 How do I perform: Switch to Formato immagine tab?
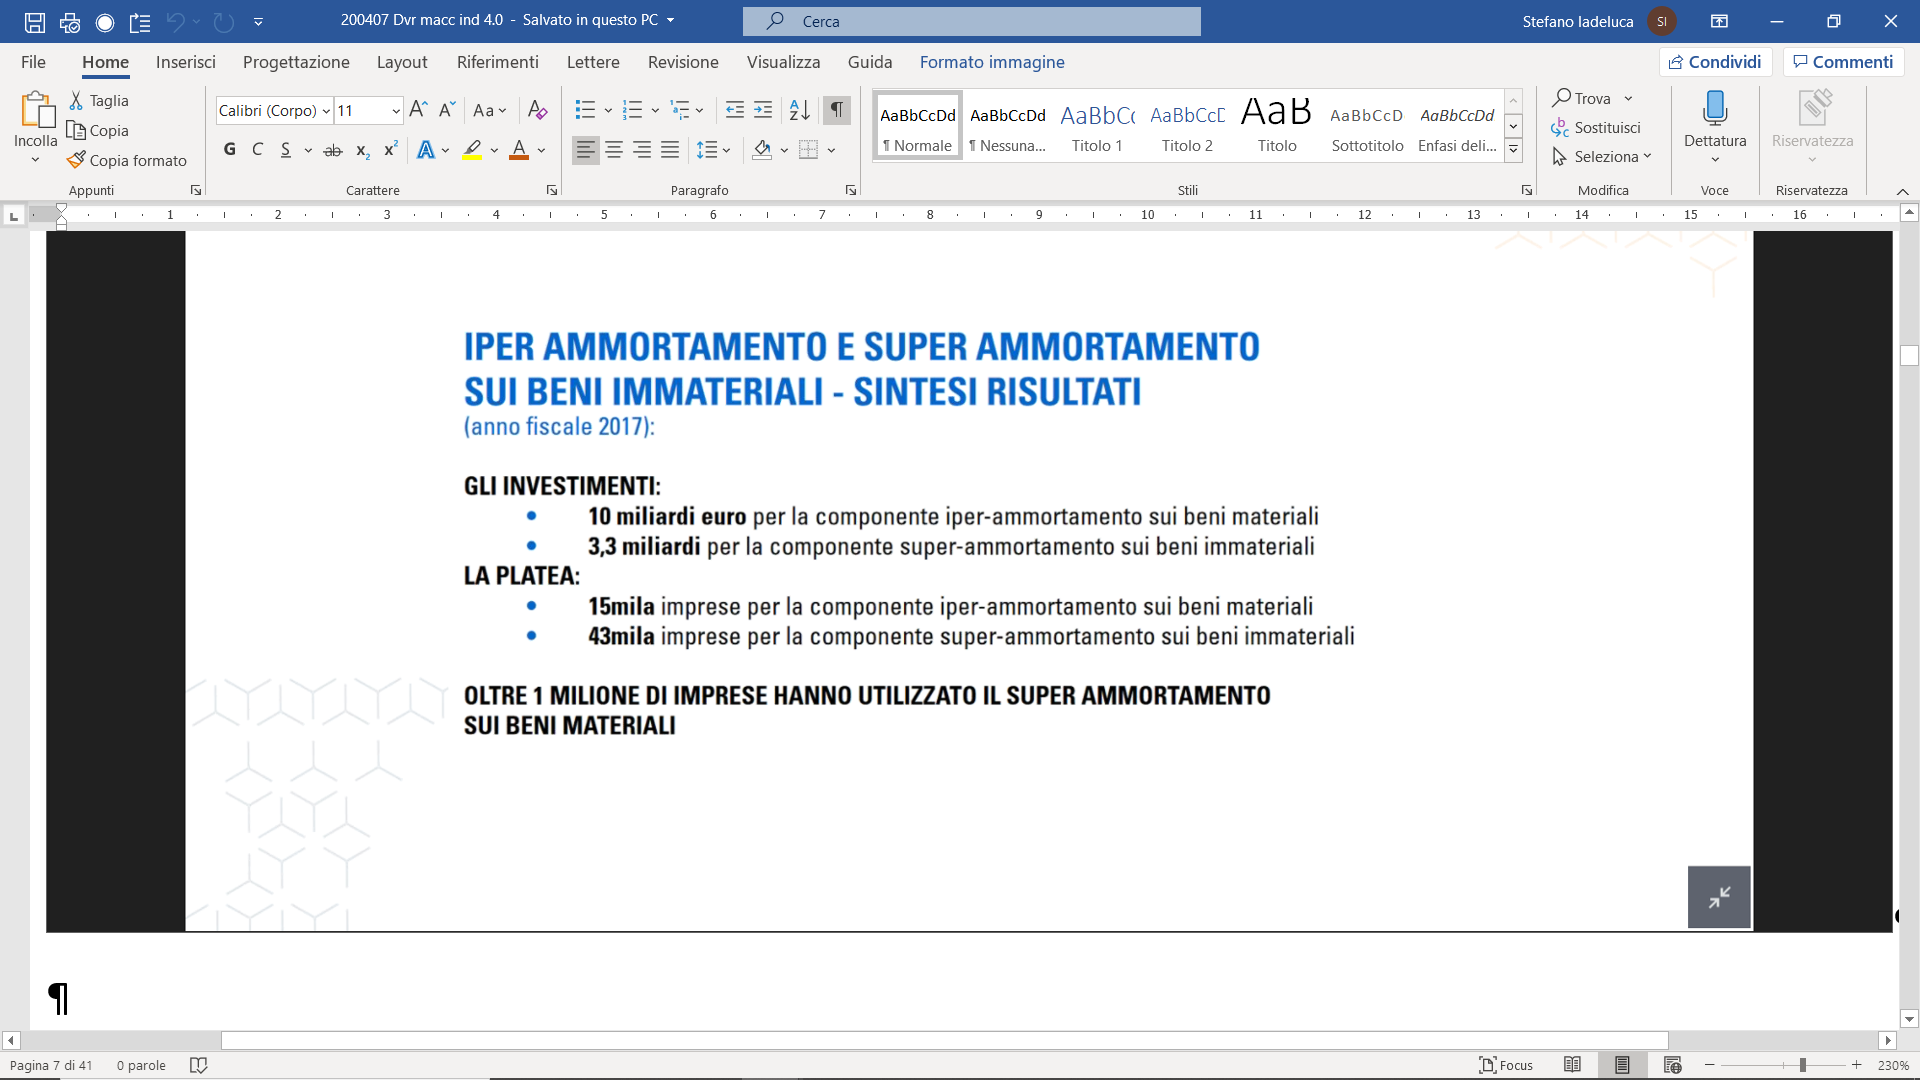991,62
